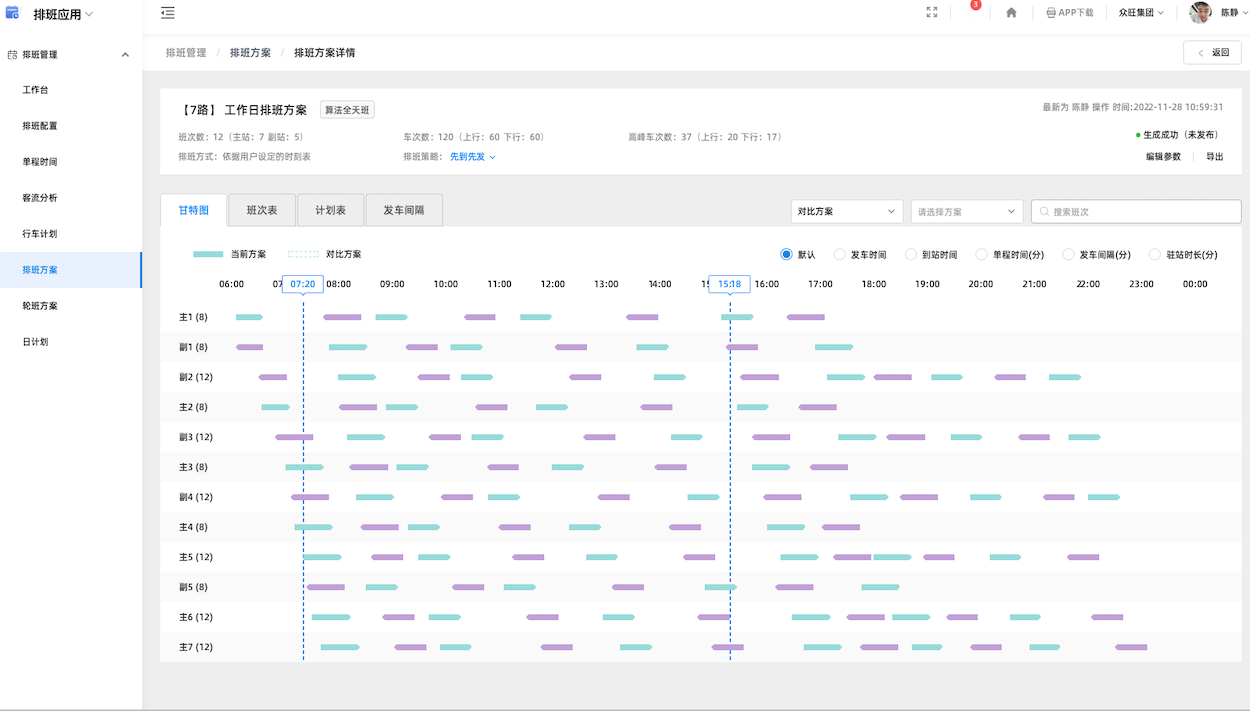Image resolution: width=1250 pixels, height=711 pixels.
Task: Open the 对比方案 dropdown
Action: [846, 212]
